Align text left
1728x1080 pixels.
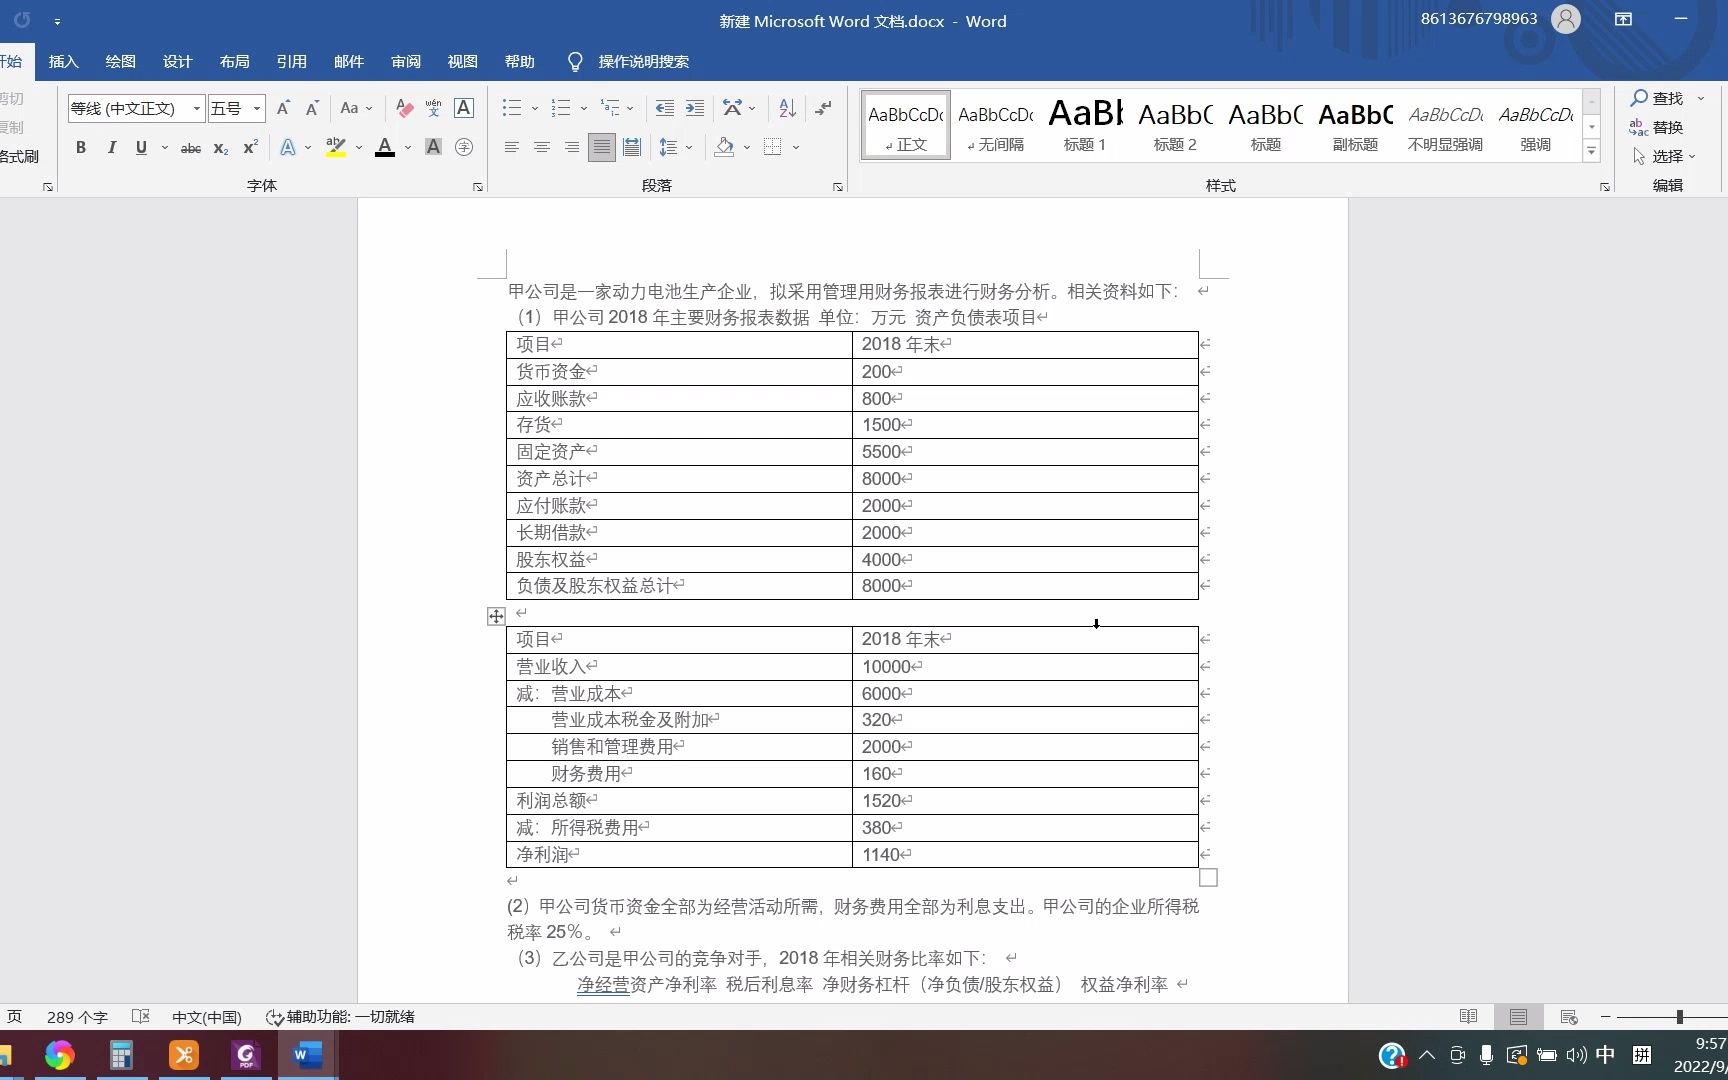click(x=511, y=147)
